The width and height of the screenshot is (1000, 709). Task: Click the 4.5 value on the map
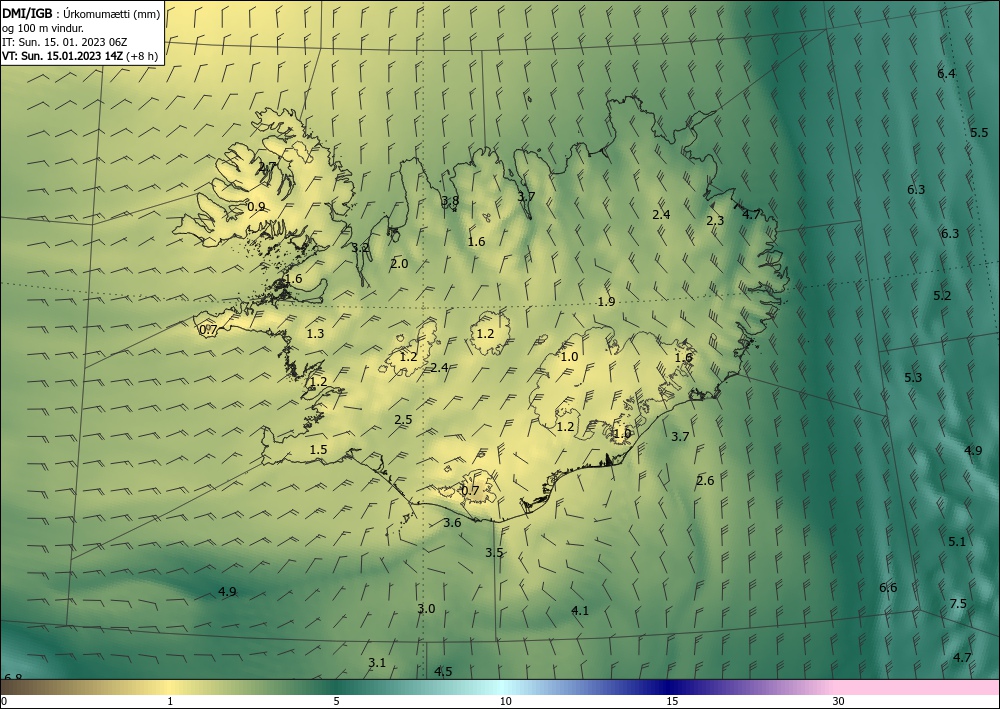pyautogui.click(x=443, y=671)
